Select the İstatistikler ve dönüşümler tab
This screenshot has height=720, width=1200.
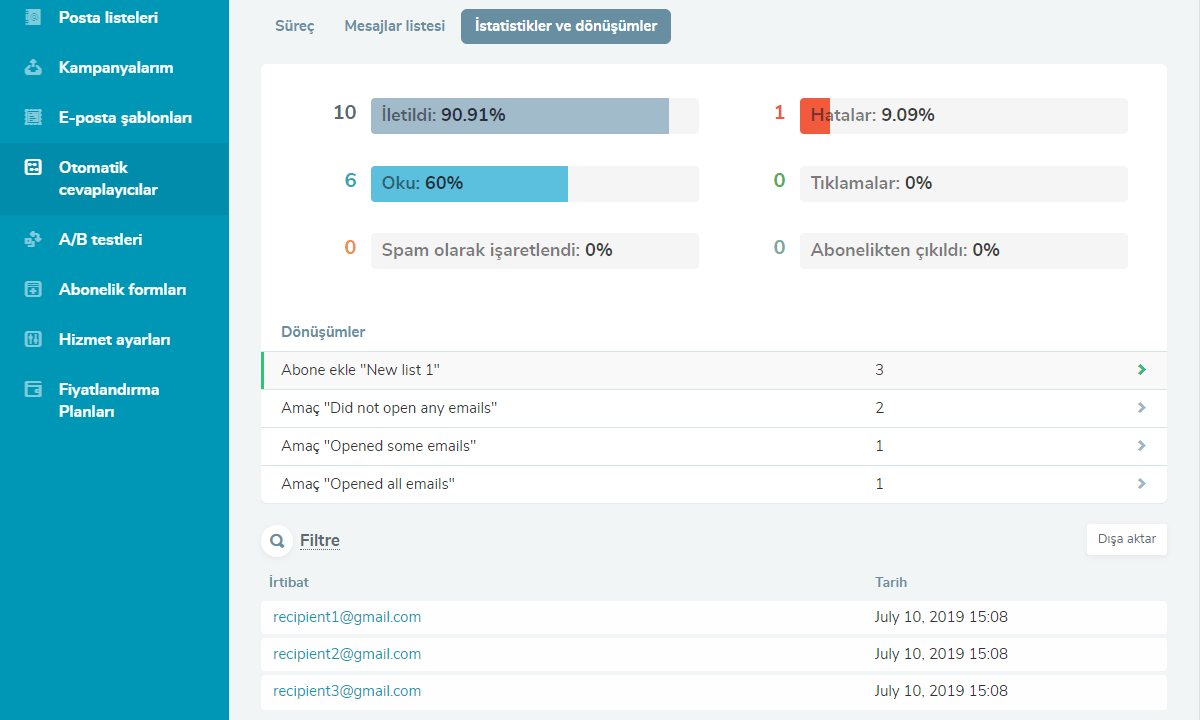(x=565, y=27)
